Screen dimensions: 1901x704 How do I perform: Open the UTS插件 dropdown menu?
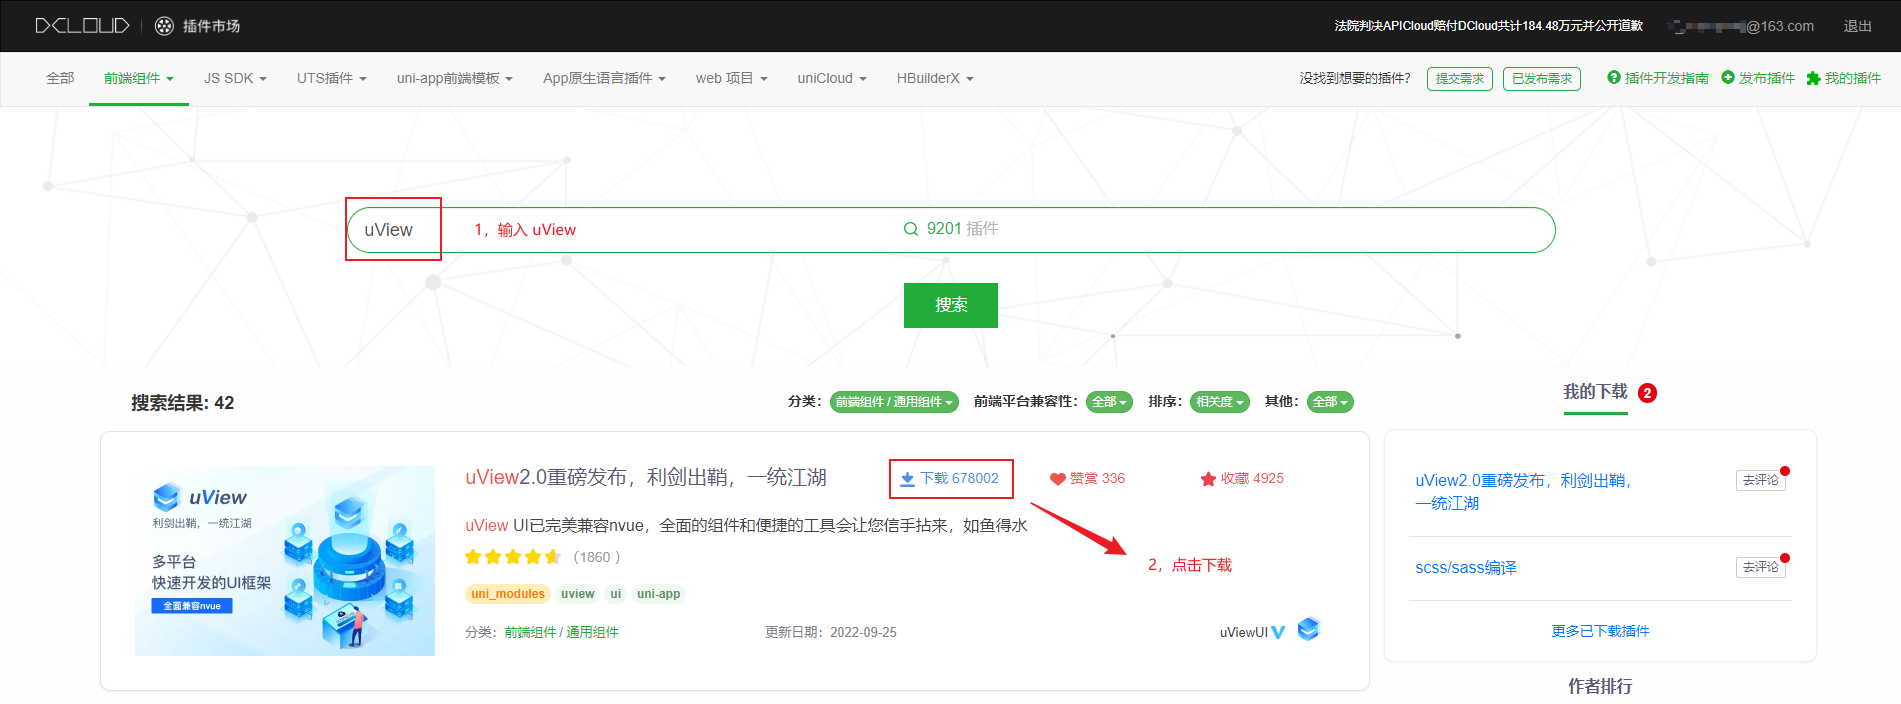[332, 78]
